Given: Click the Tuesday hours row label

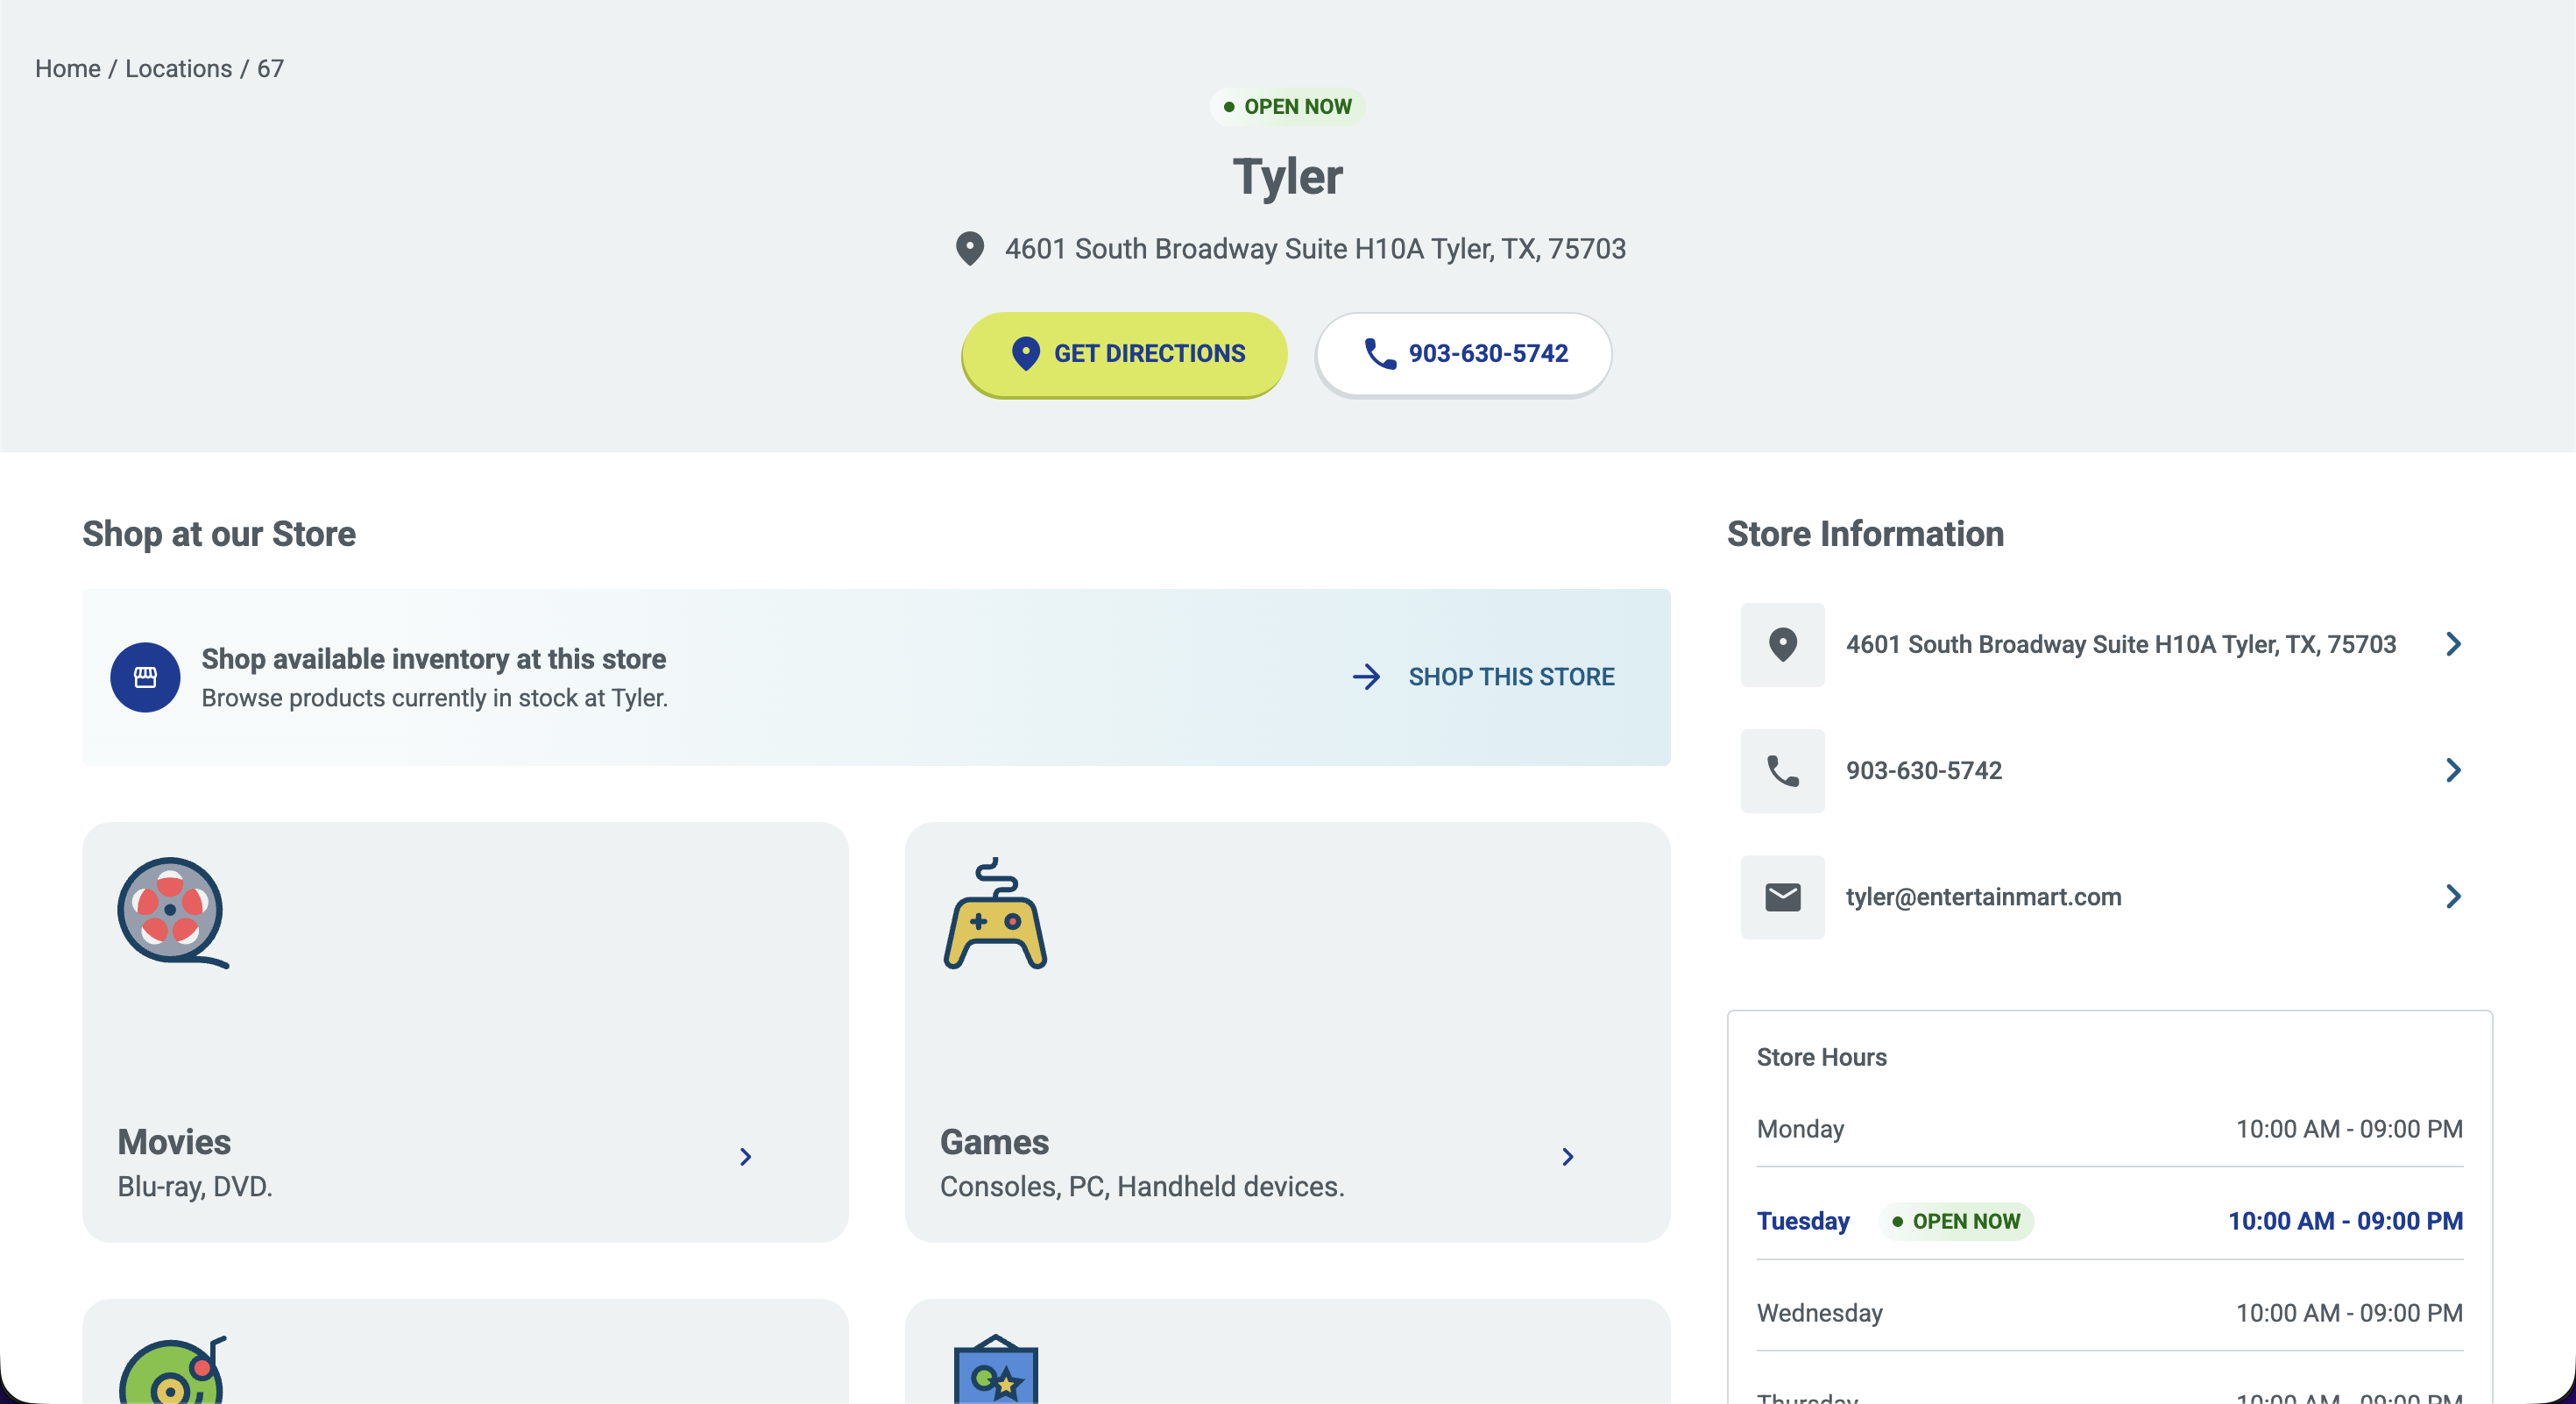Looking at the screenshot, I should click(1803, 1221).
